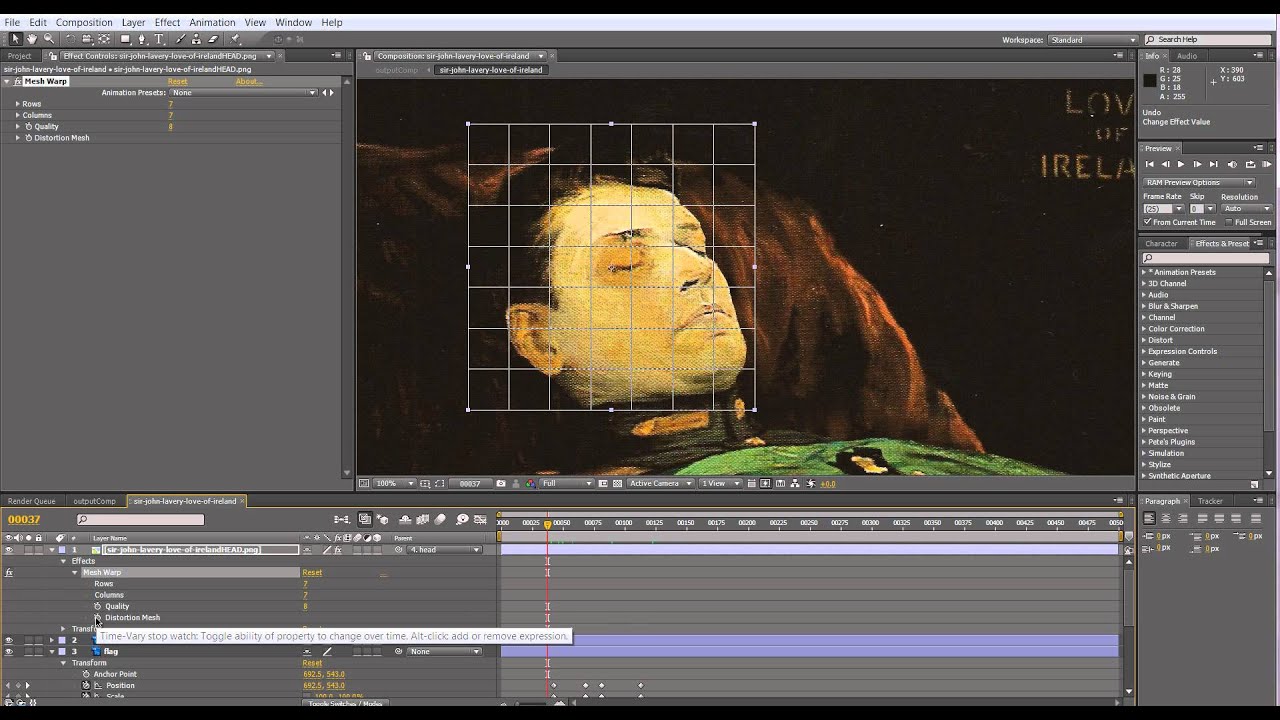Toggle Anchor Point stopwatch in timeline

point(86,674)
